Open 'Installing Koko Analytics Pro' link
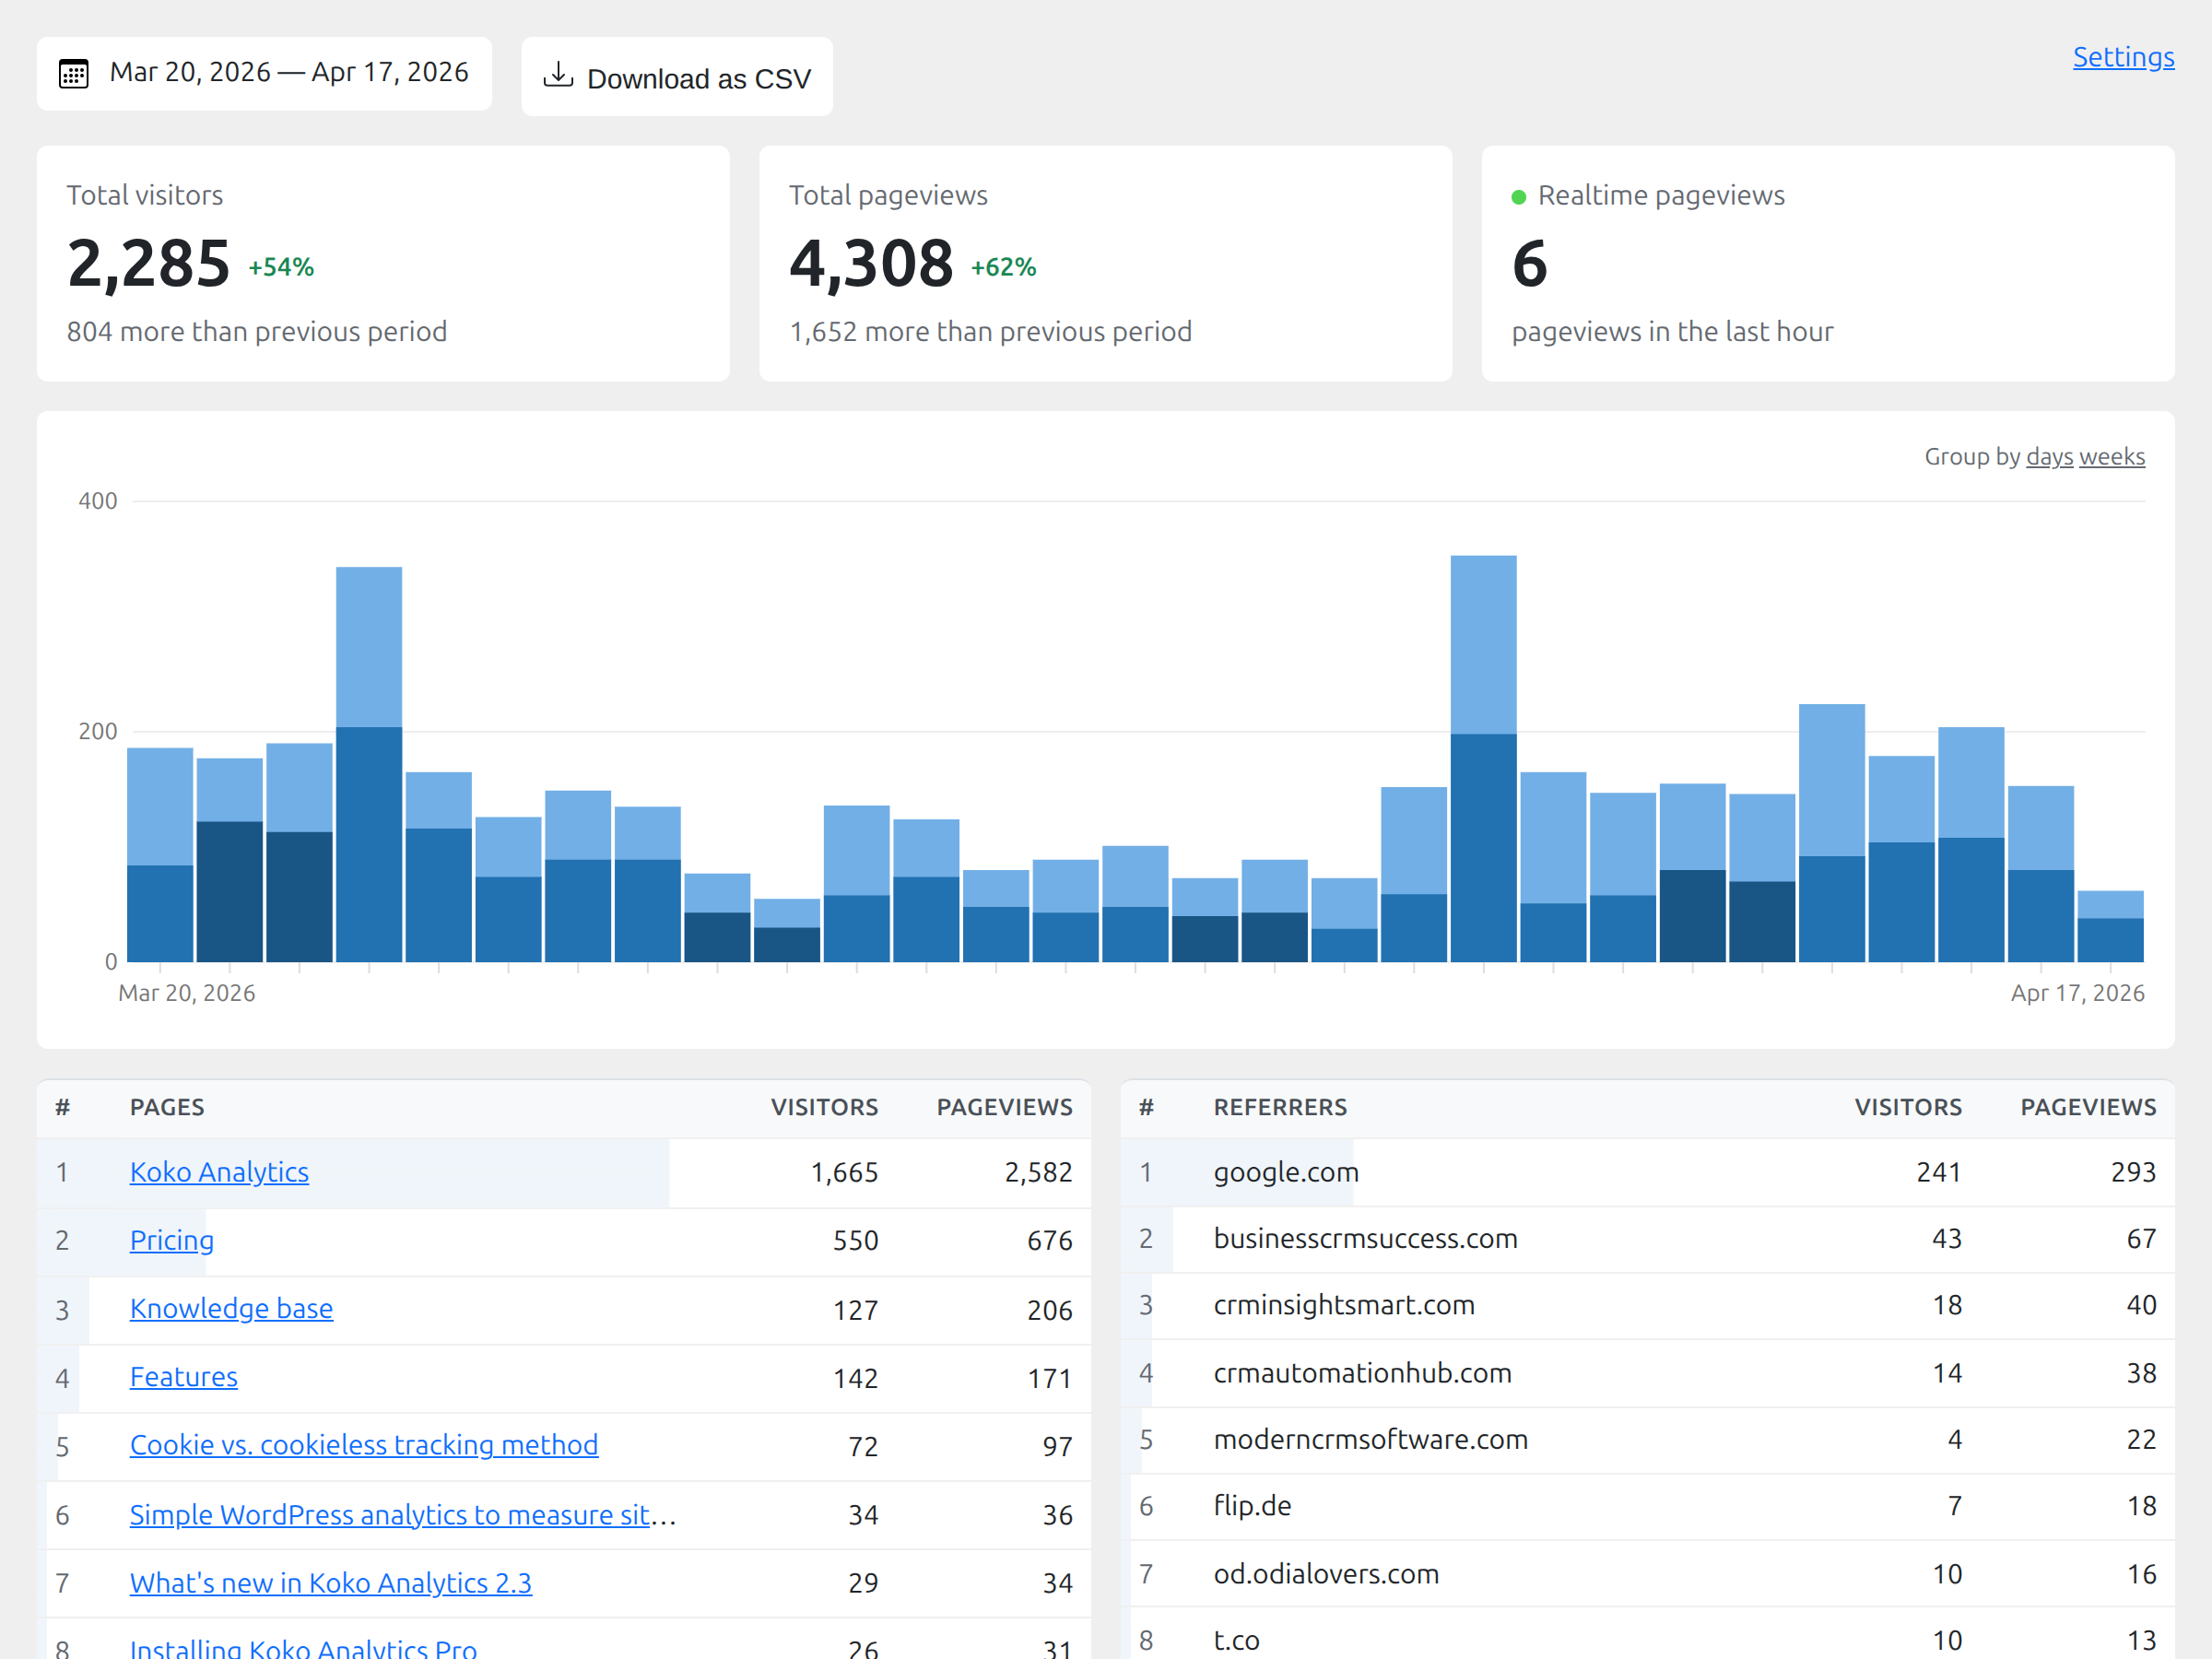This screenshot has width=2212, height=1659. [x=303, y=1648]
